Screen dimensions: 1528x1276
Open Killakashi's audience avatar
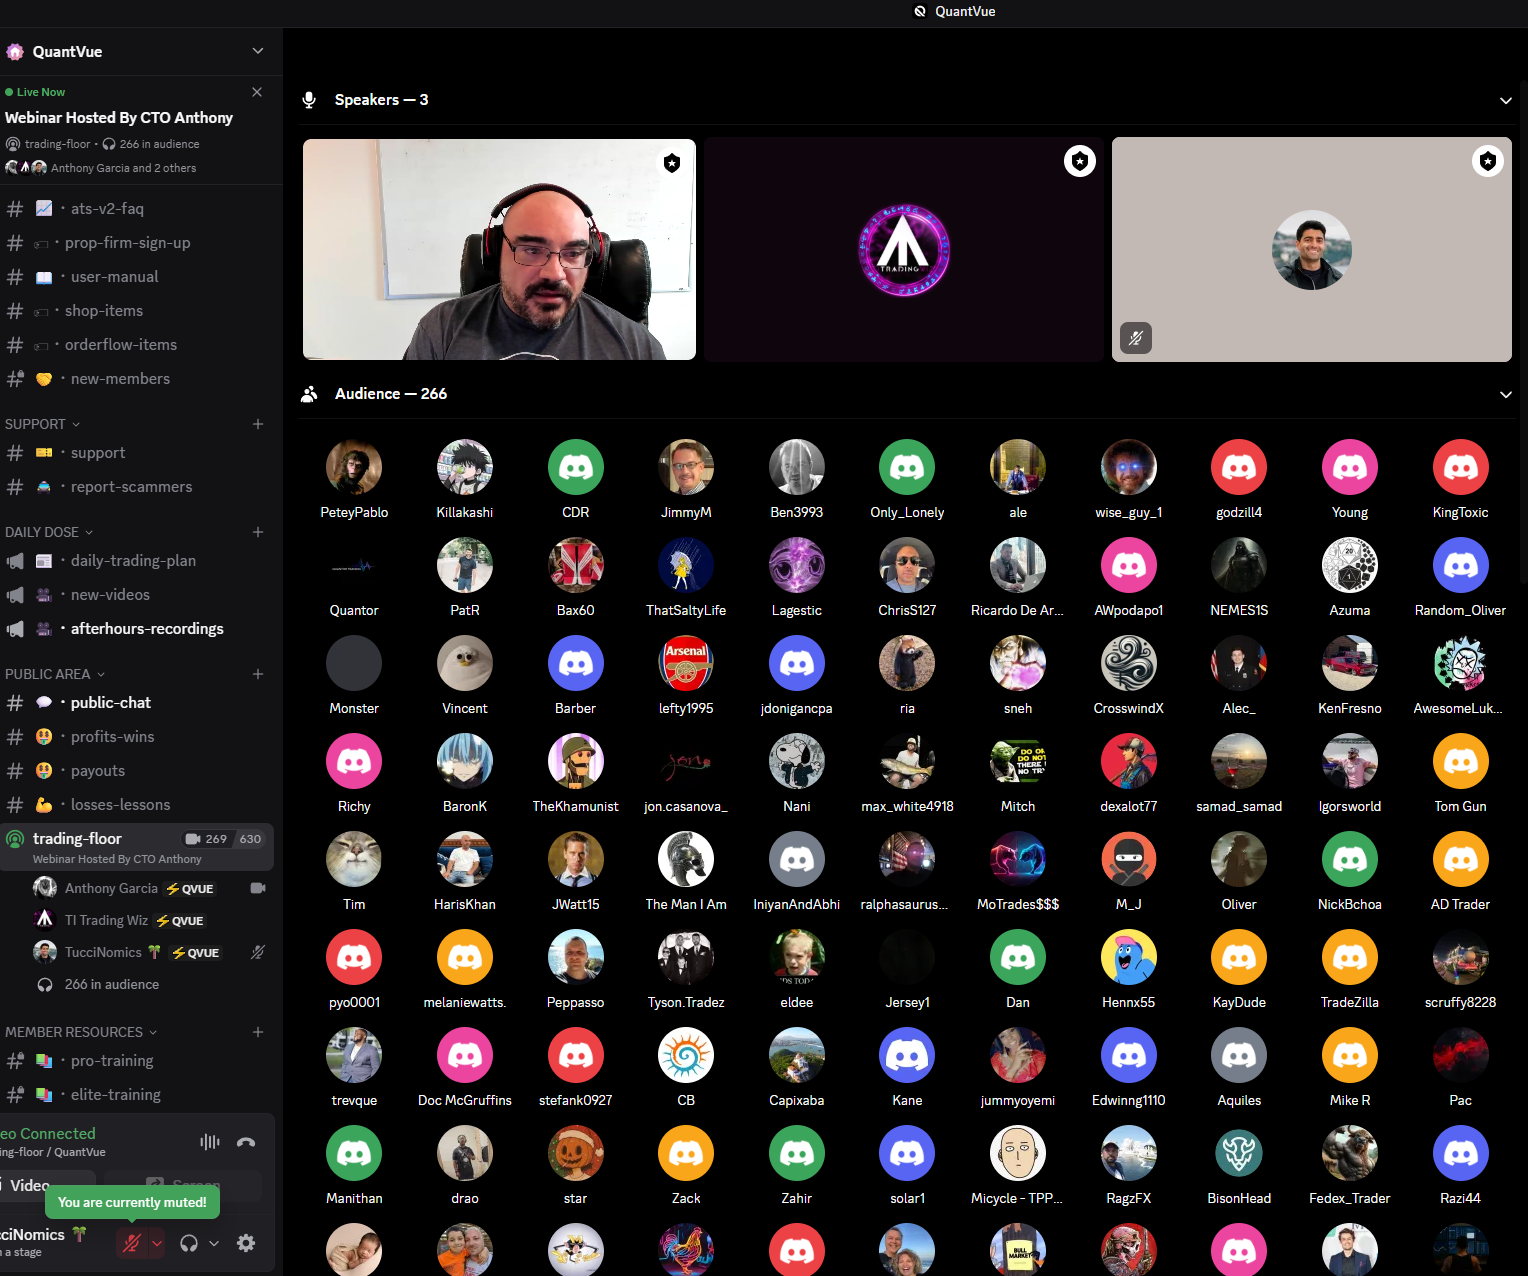click(465, 467)
